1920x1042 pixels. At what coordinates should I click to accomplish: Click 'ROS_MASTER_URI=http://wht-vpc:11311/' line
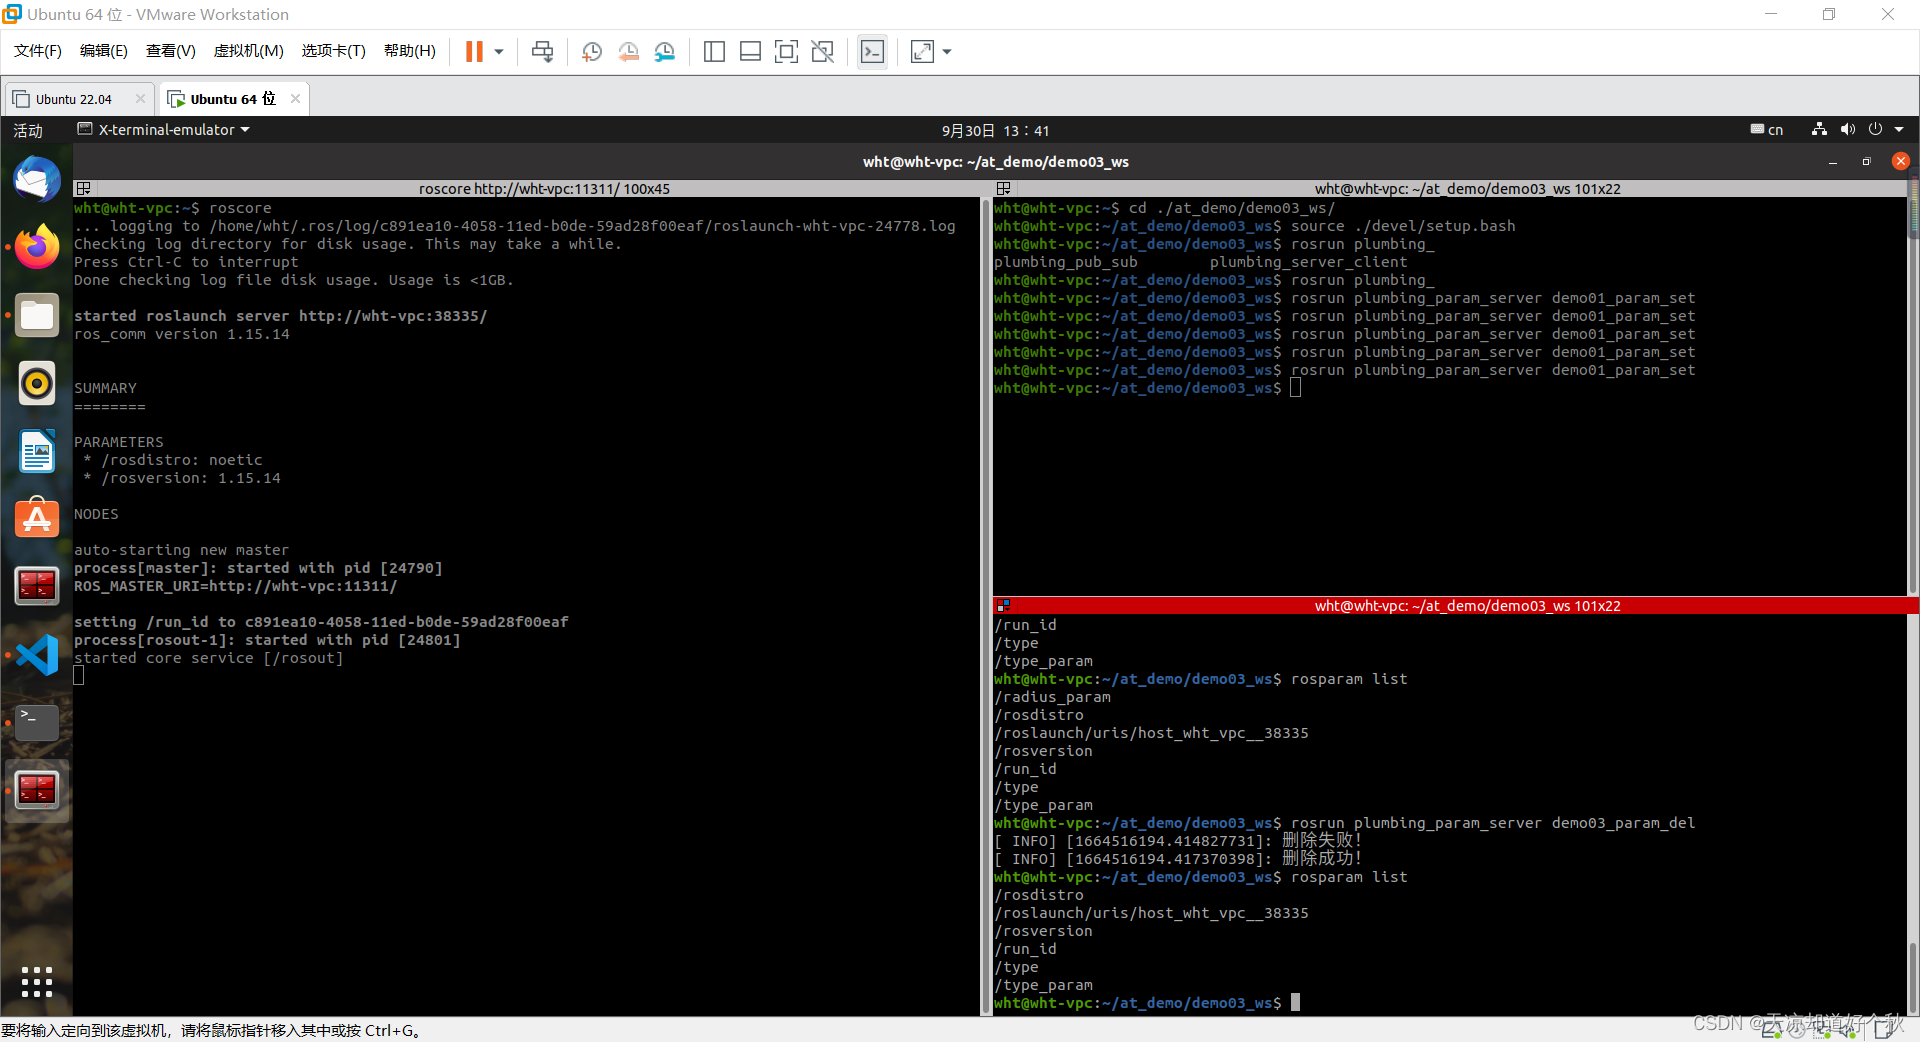coord(236,586)
